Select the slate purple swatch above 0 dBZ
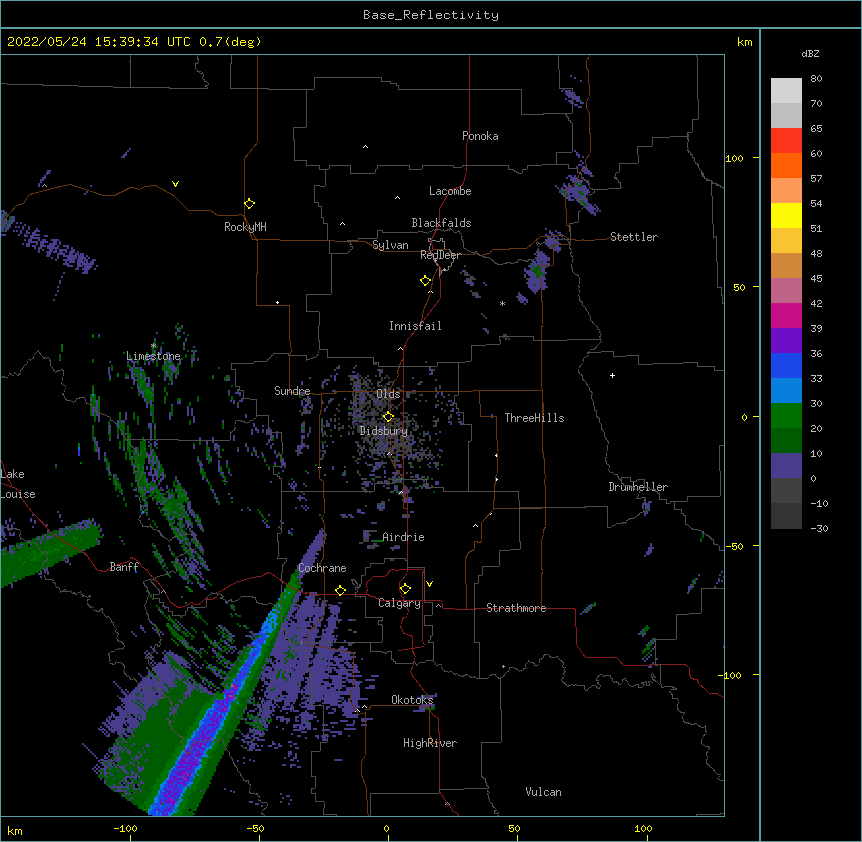 coord(786,466)
